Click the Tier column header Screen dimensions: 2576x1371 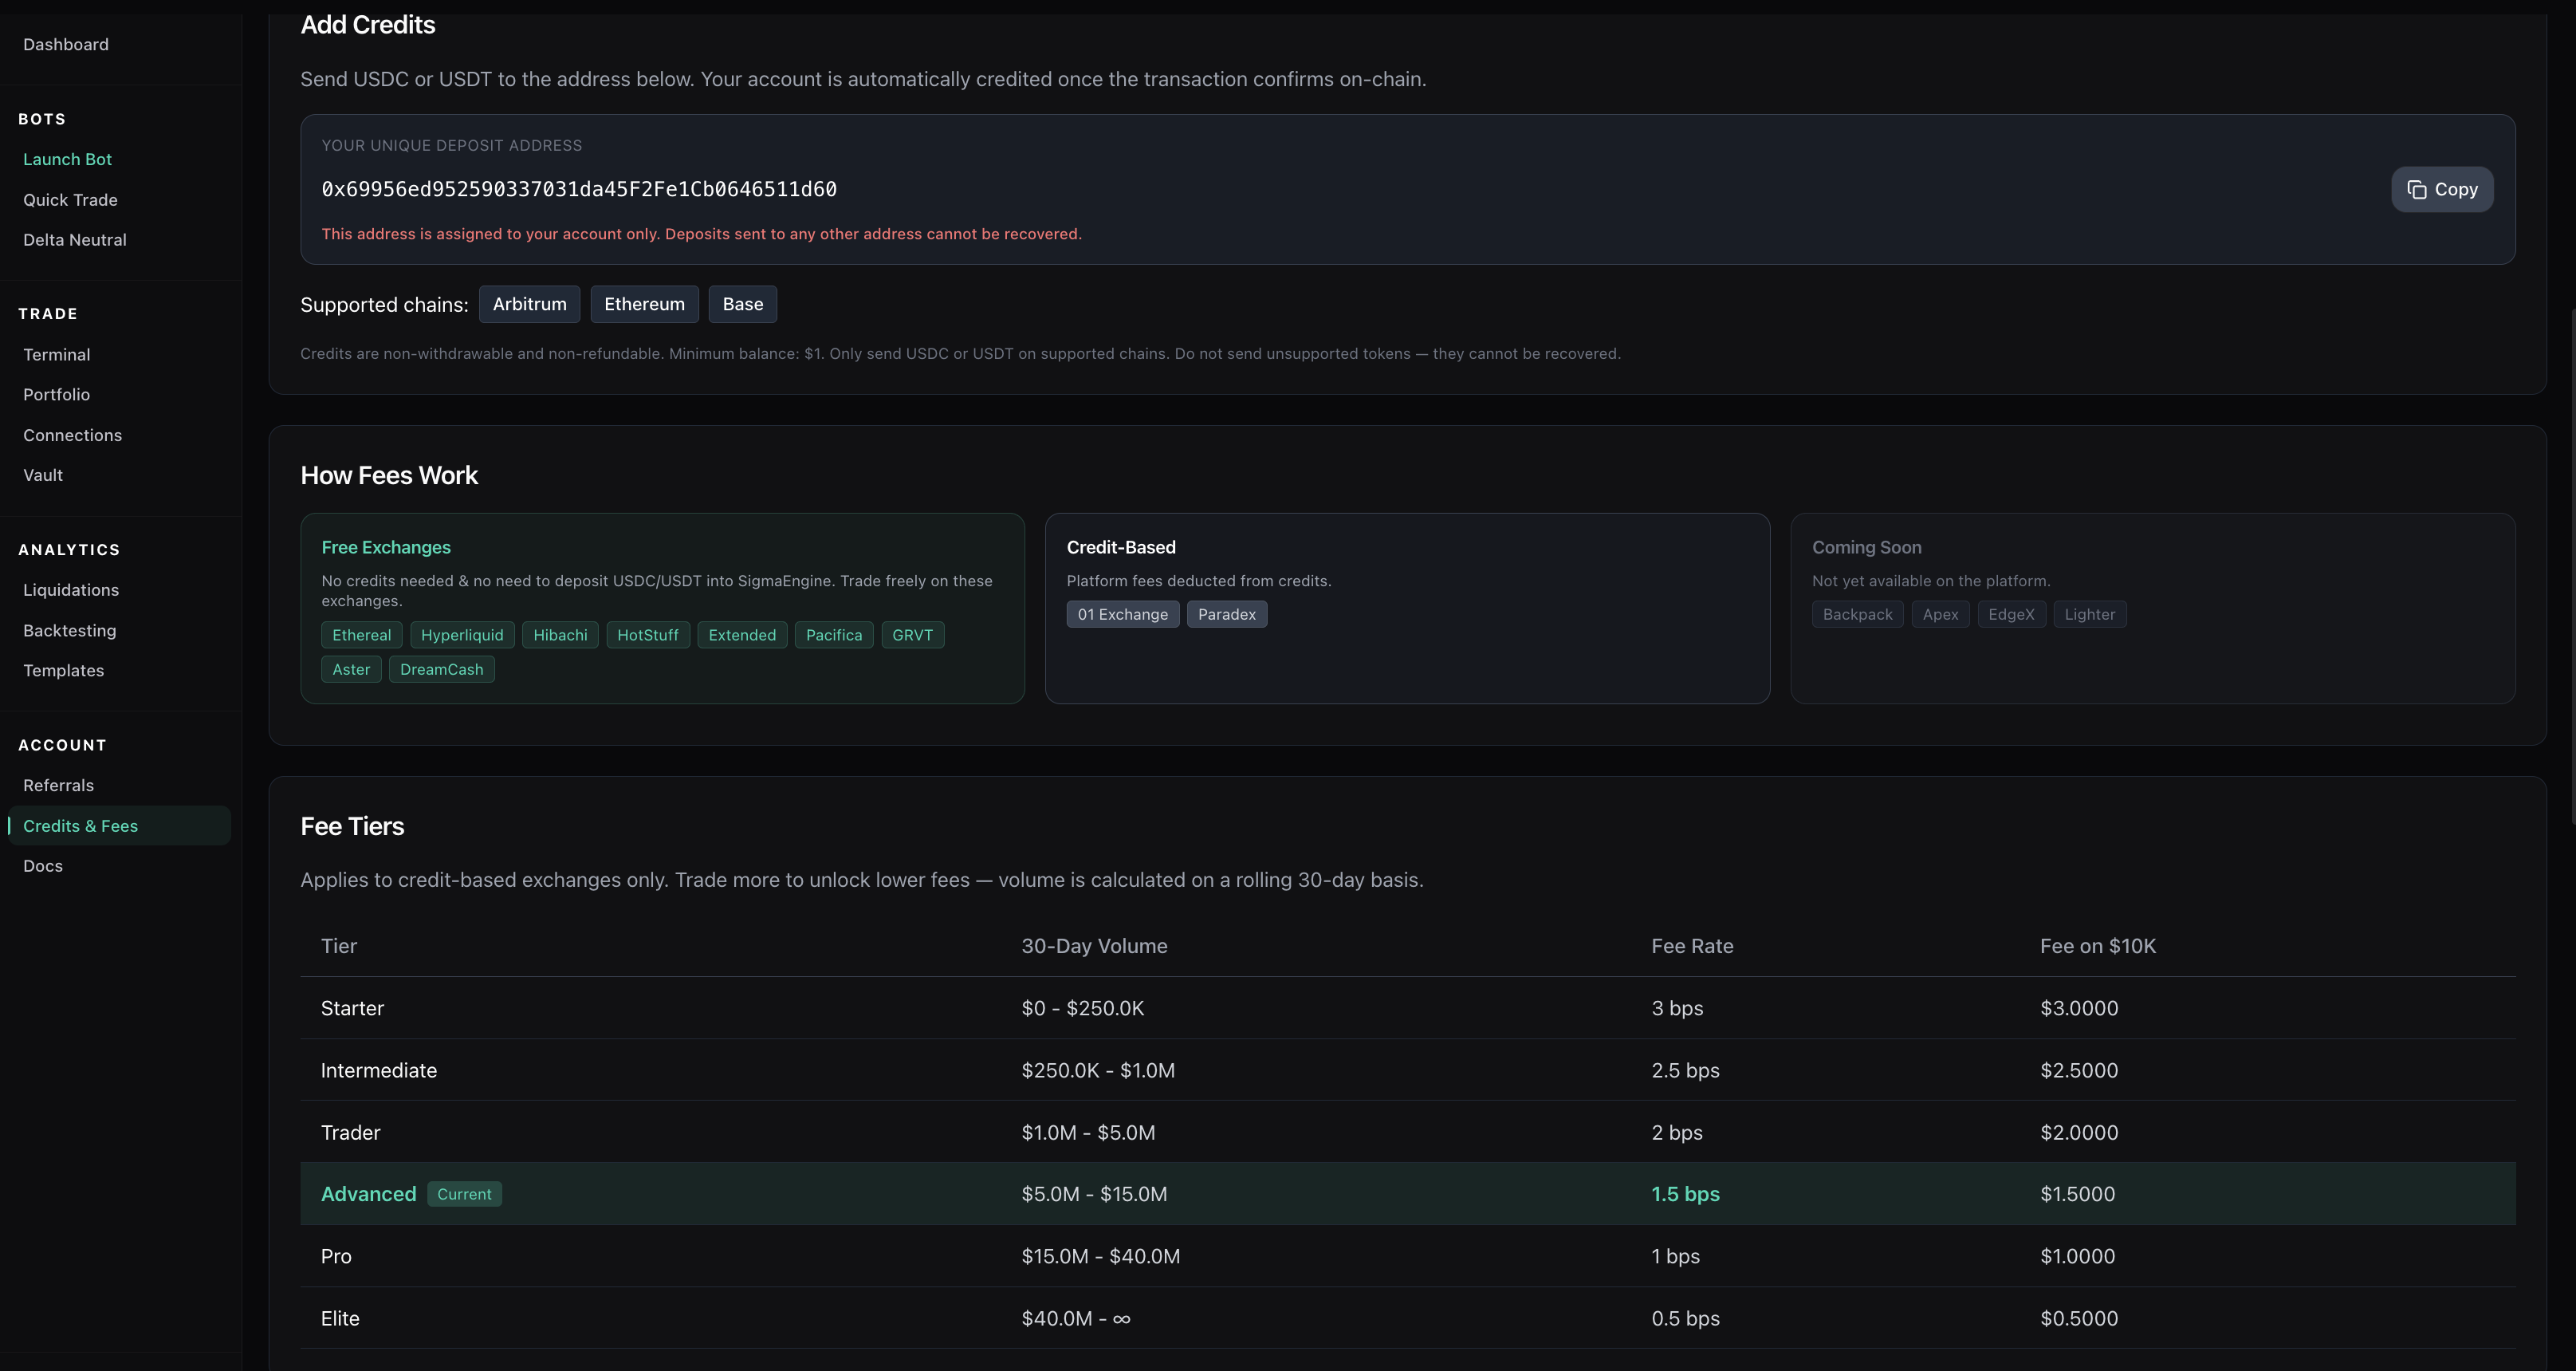tap(339, 946)
